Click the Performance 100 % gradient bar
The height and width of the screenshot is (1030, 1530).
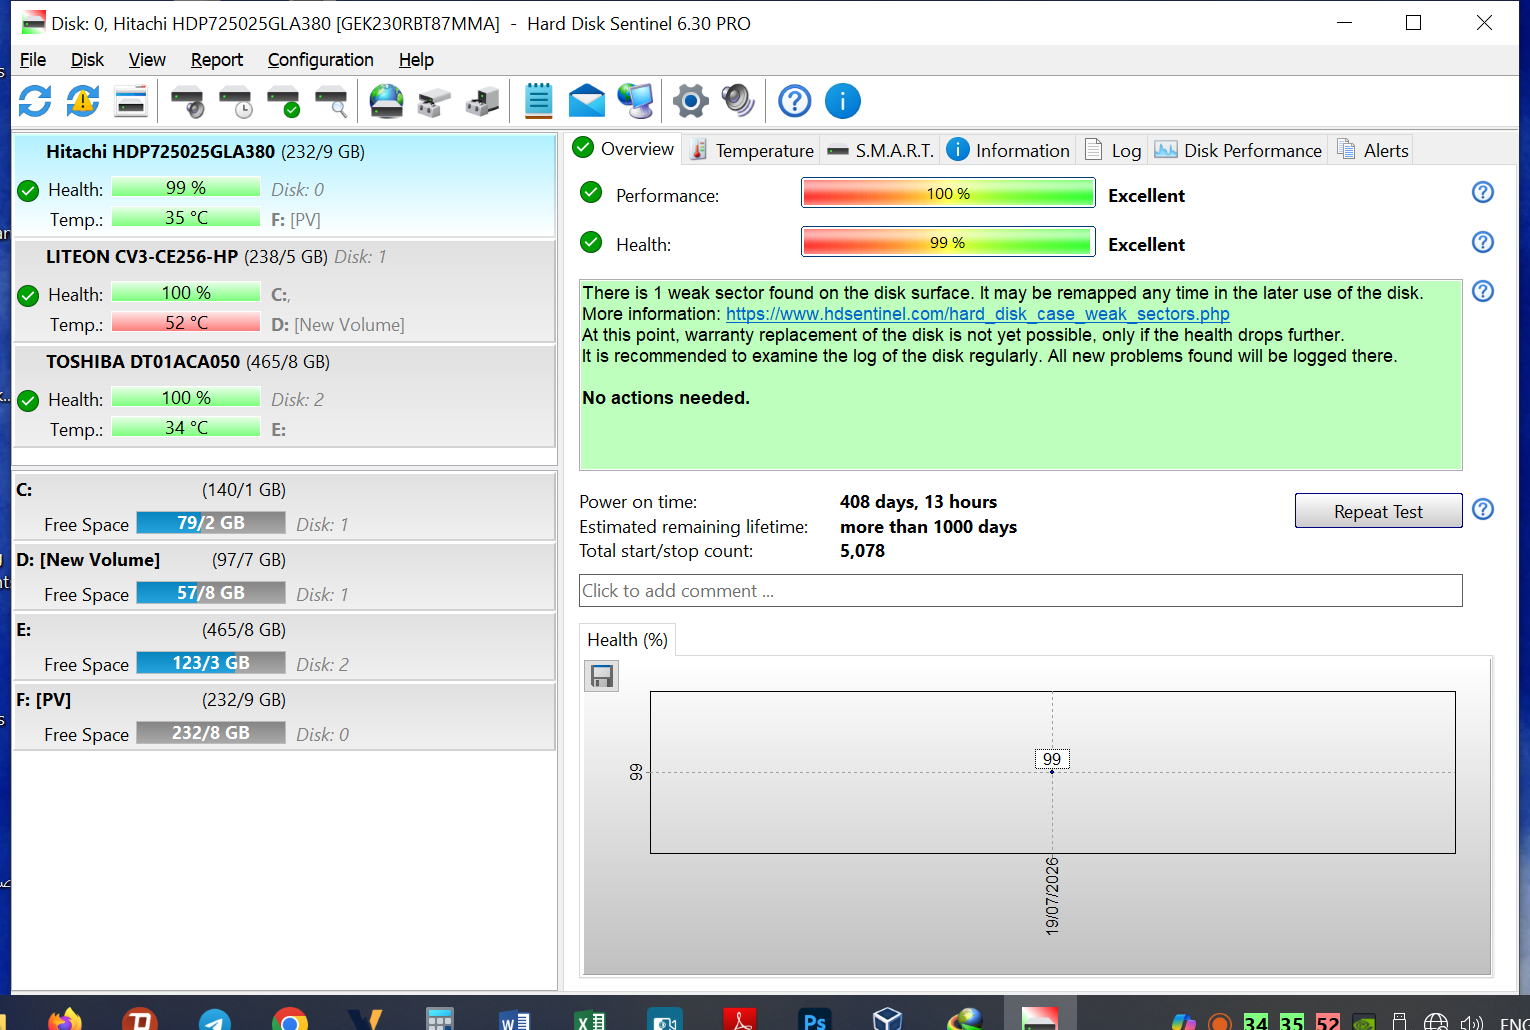point(948,194)
